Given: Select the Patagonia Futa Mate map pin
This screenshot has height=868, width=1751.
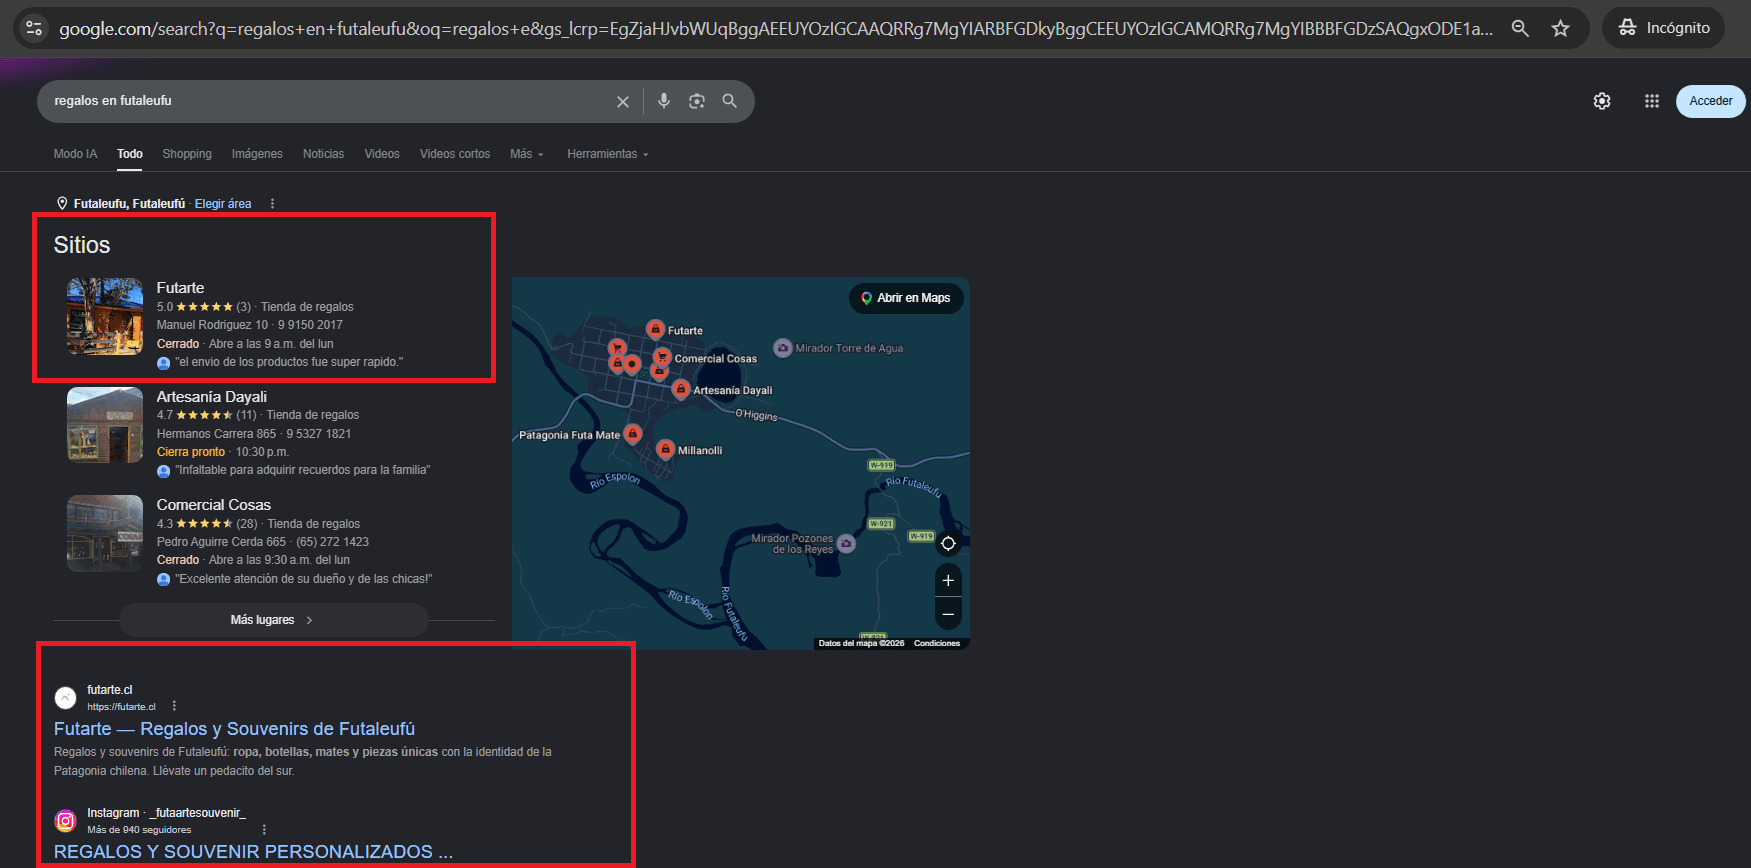Looking at the screenshot, I should [x=632, y=433].
